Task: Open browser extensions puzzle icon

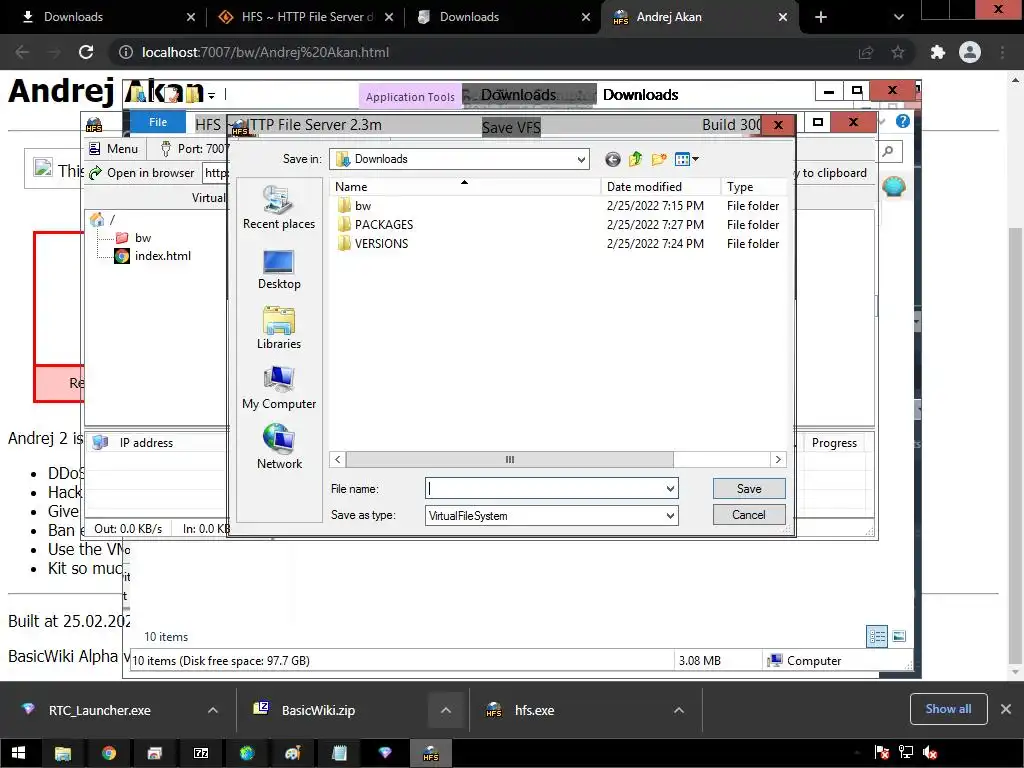Action: (x=938, y=52)
